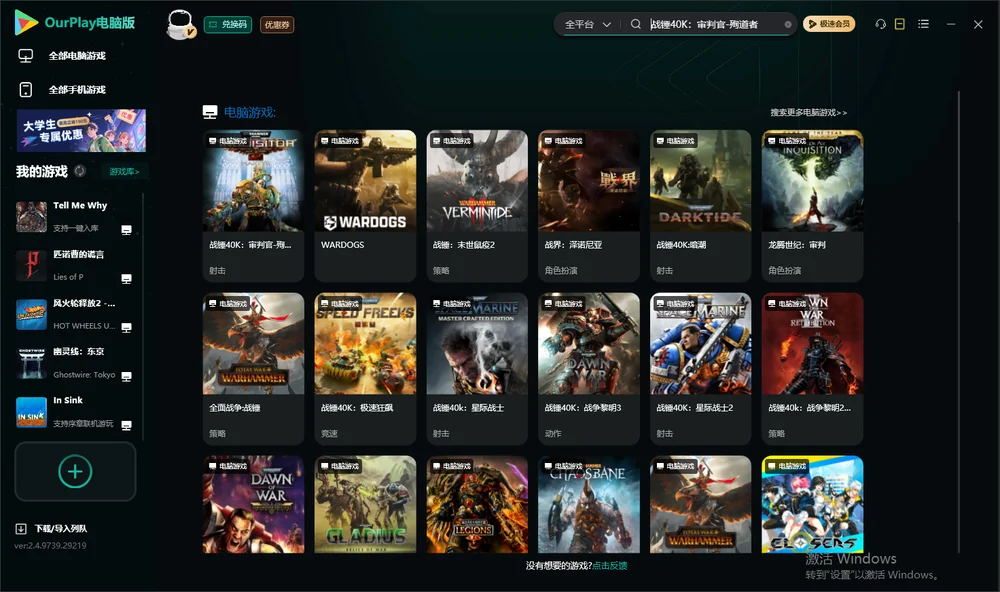
Task: Click the 兑换码 redeem code button
Action: click(x=228, y=25)
